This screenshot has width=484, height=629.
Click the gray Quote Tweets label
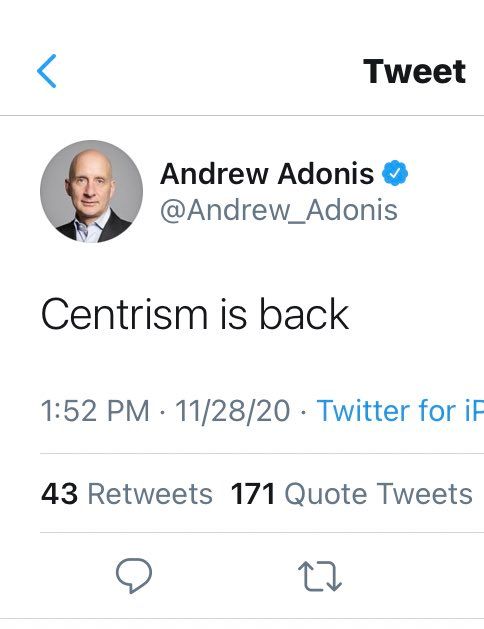[x=379, y=493]
